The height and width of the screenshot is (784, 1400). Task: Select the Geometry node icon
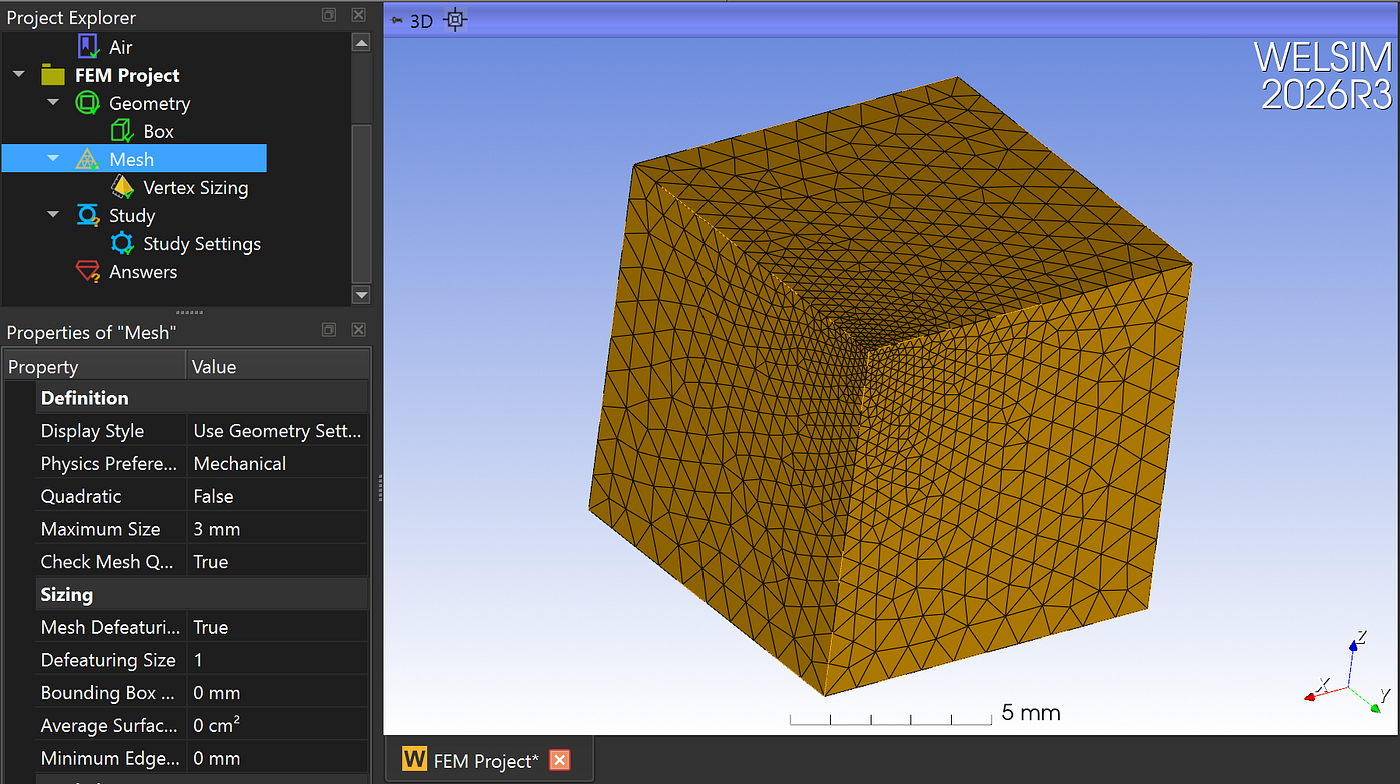click(88, 103)
